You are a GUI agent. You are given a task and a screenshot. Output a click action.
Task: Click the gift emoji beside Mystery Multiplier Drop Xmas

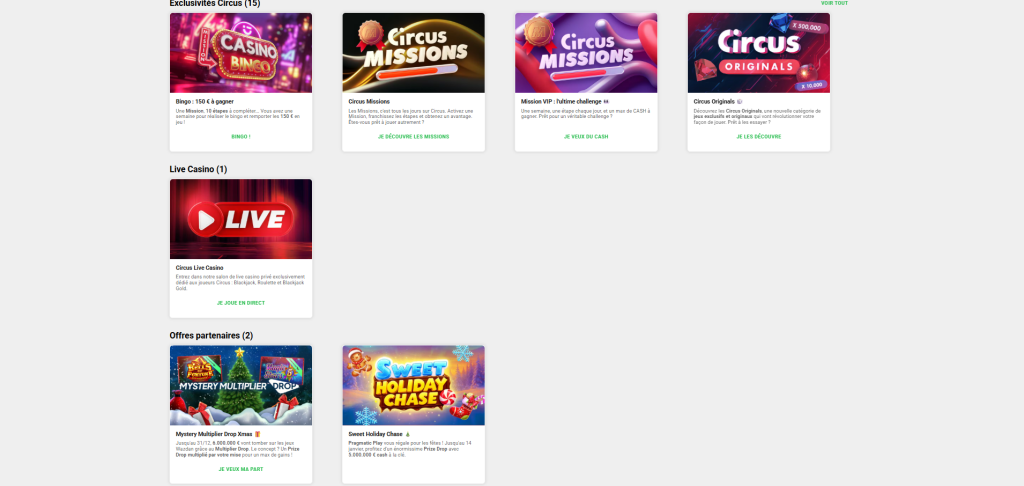257,434
